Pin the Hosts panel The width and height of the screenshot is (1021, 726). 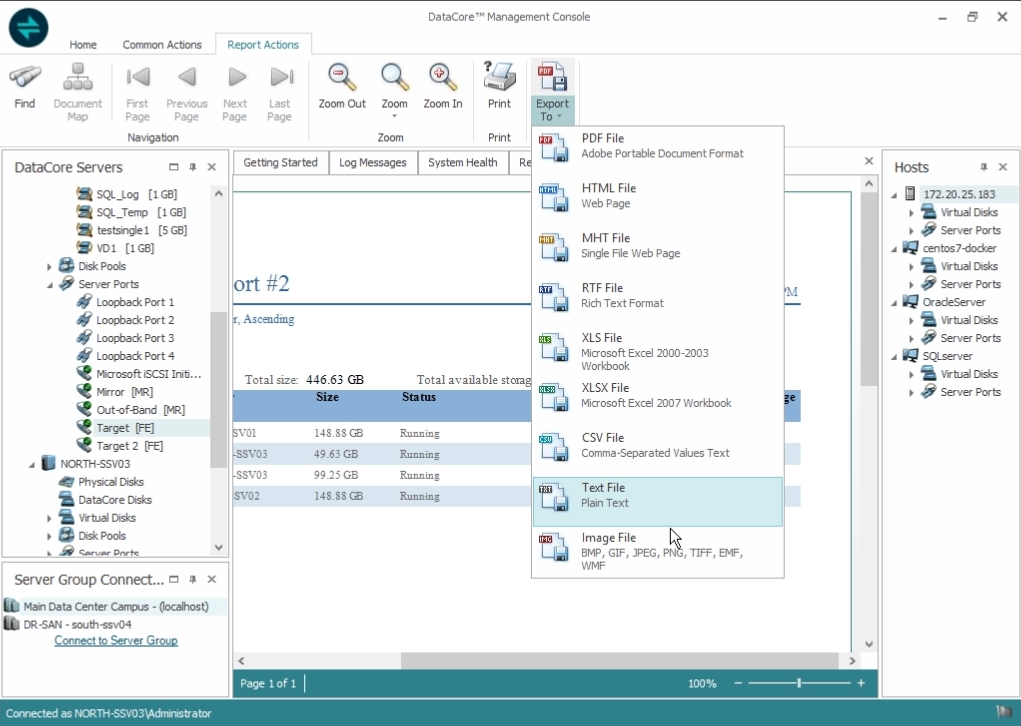click(x=983, y=167)
